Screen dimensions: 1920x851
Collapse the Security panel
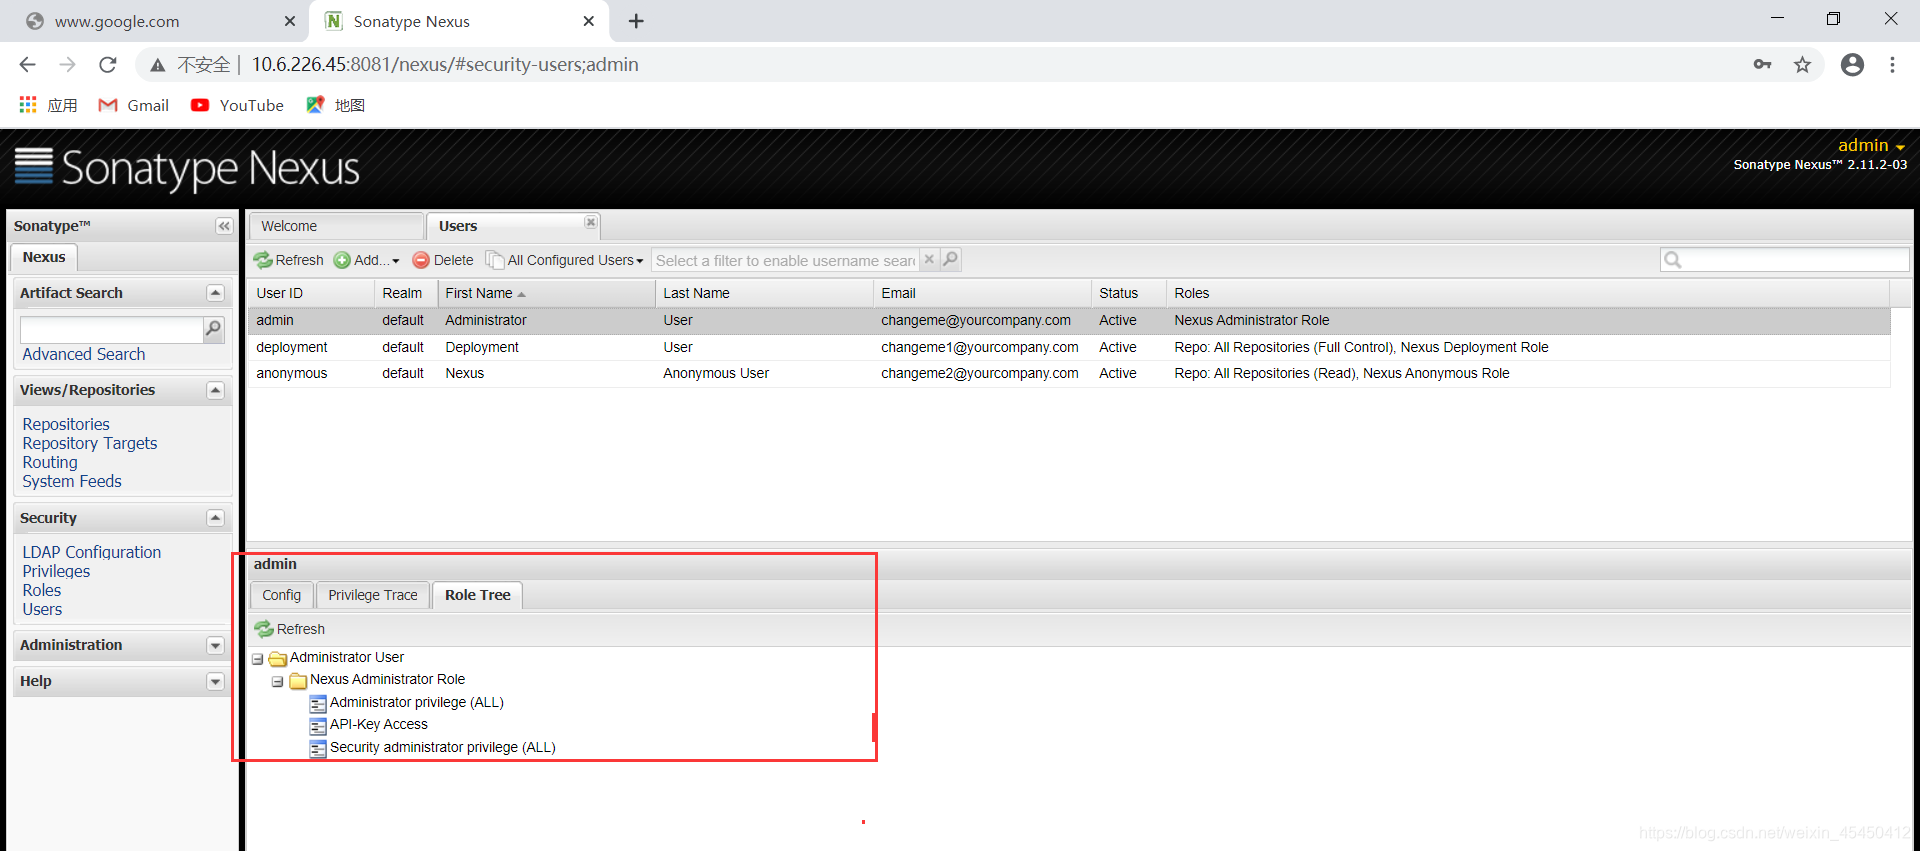tap(215, 518)
